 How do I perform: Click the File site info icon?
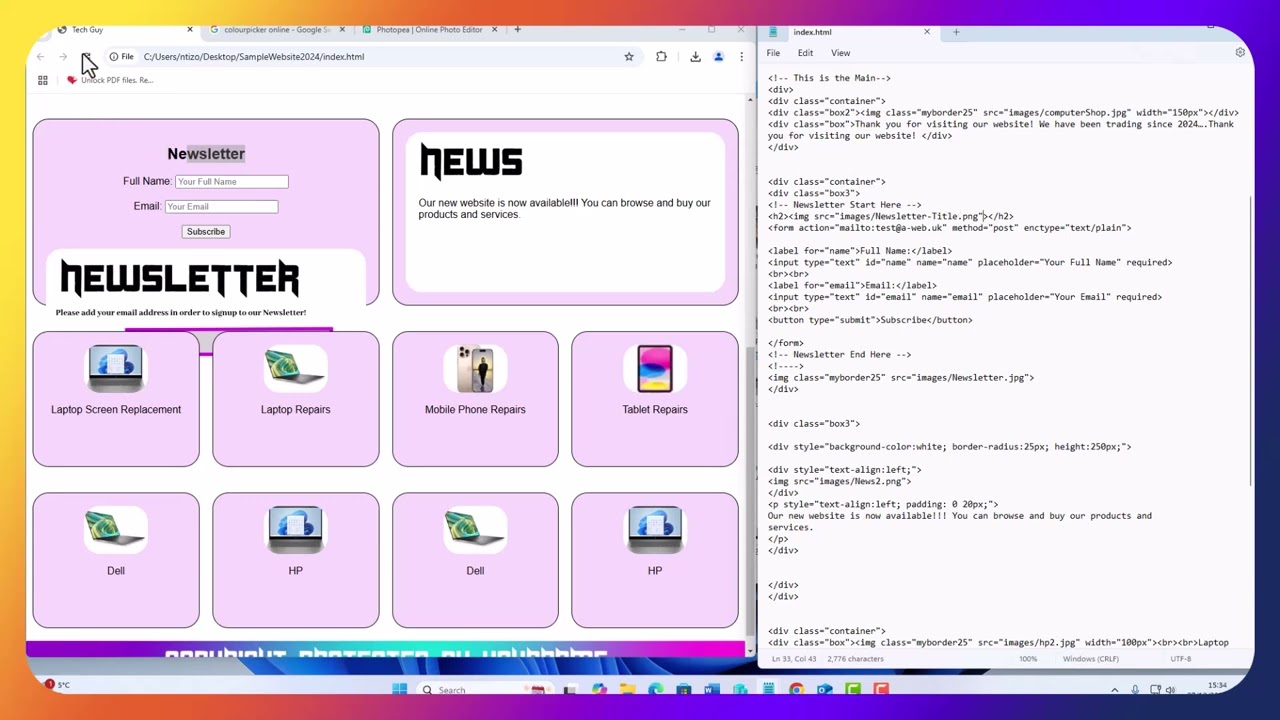pyautogui.click(x=121, y=57)
